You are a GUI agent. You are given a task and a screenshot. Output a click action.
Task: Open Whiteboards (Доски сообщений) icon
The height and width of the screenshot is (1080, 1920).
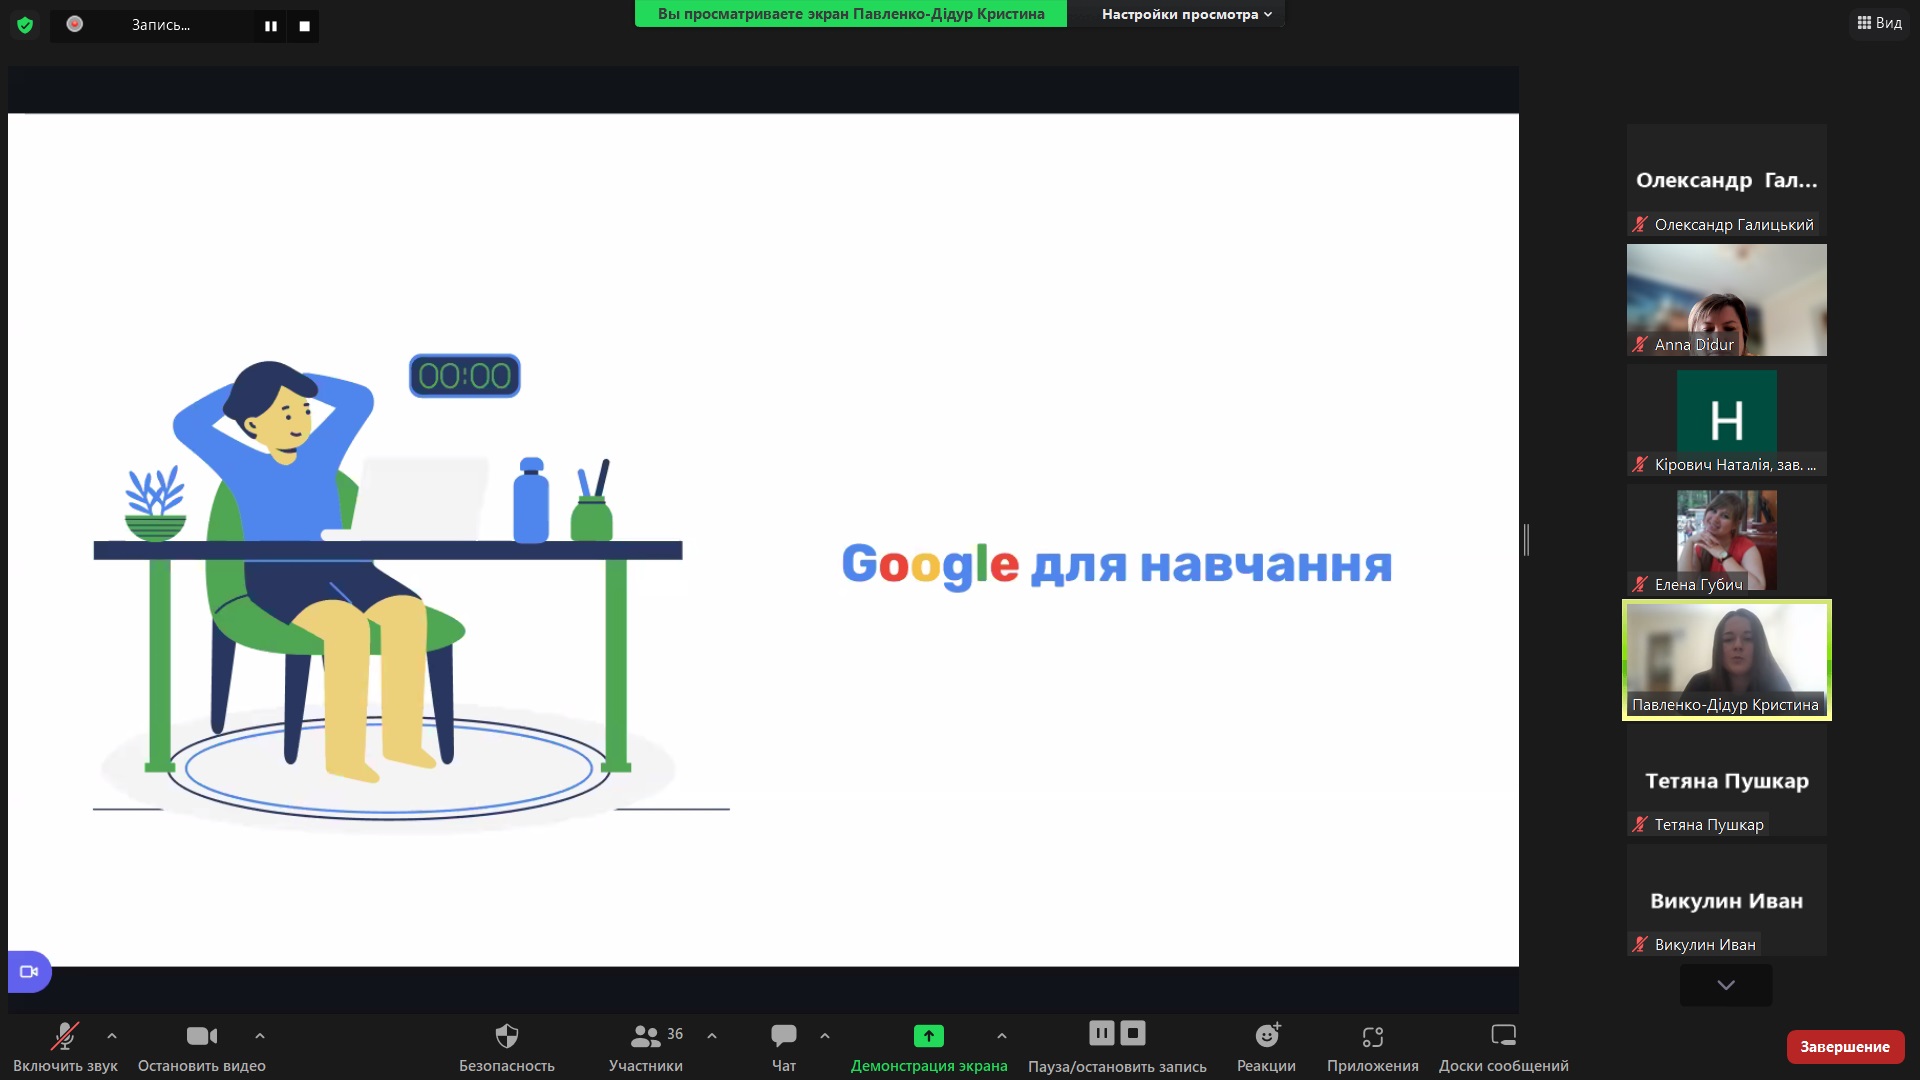[x=1503, y=1036]
